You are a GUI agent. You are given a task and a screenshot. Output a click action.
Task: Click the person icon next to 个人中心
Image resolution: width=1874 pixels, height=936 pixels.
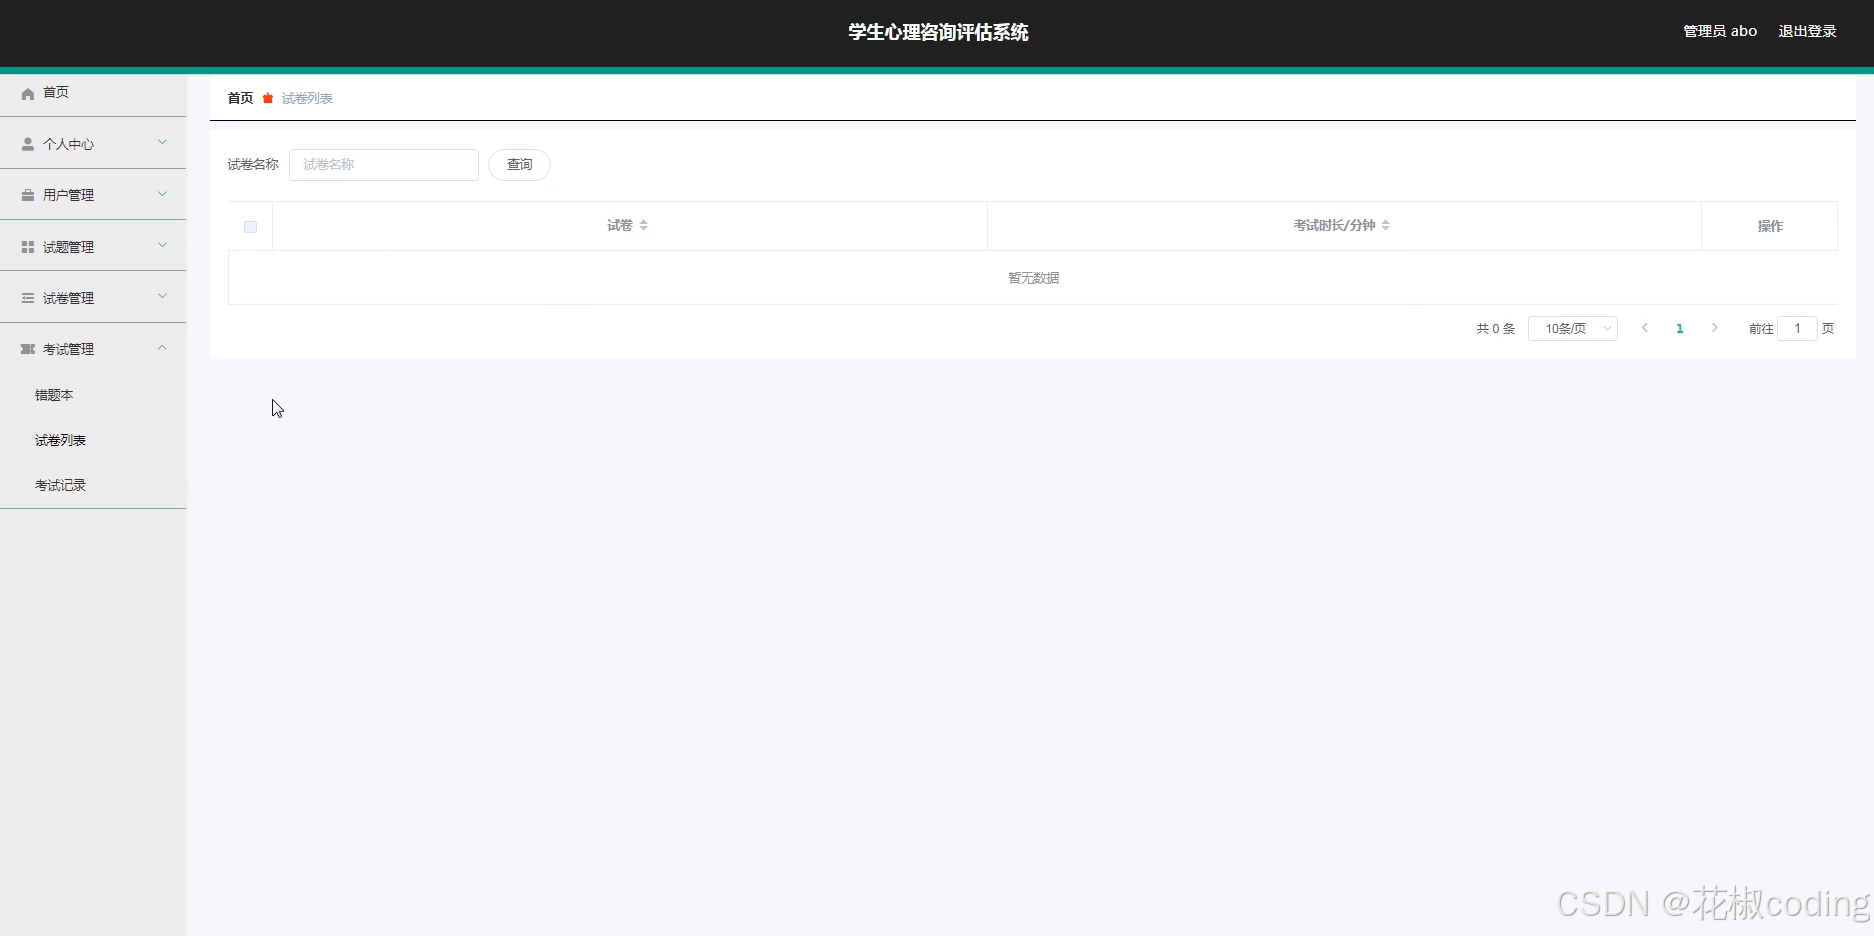tap(28, 143)
